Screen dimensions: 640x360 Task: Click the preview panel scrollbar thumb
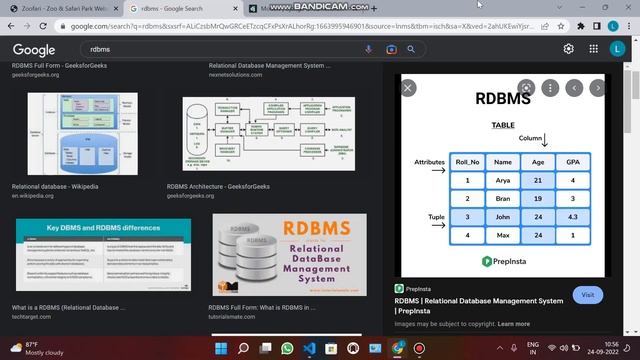click(x=627, y=102)
